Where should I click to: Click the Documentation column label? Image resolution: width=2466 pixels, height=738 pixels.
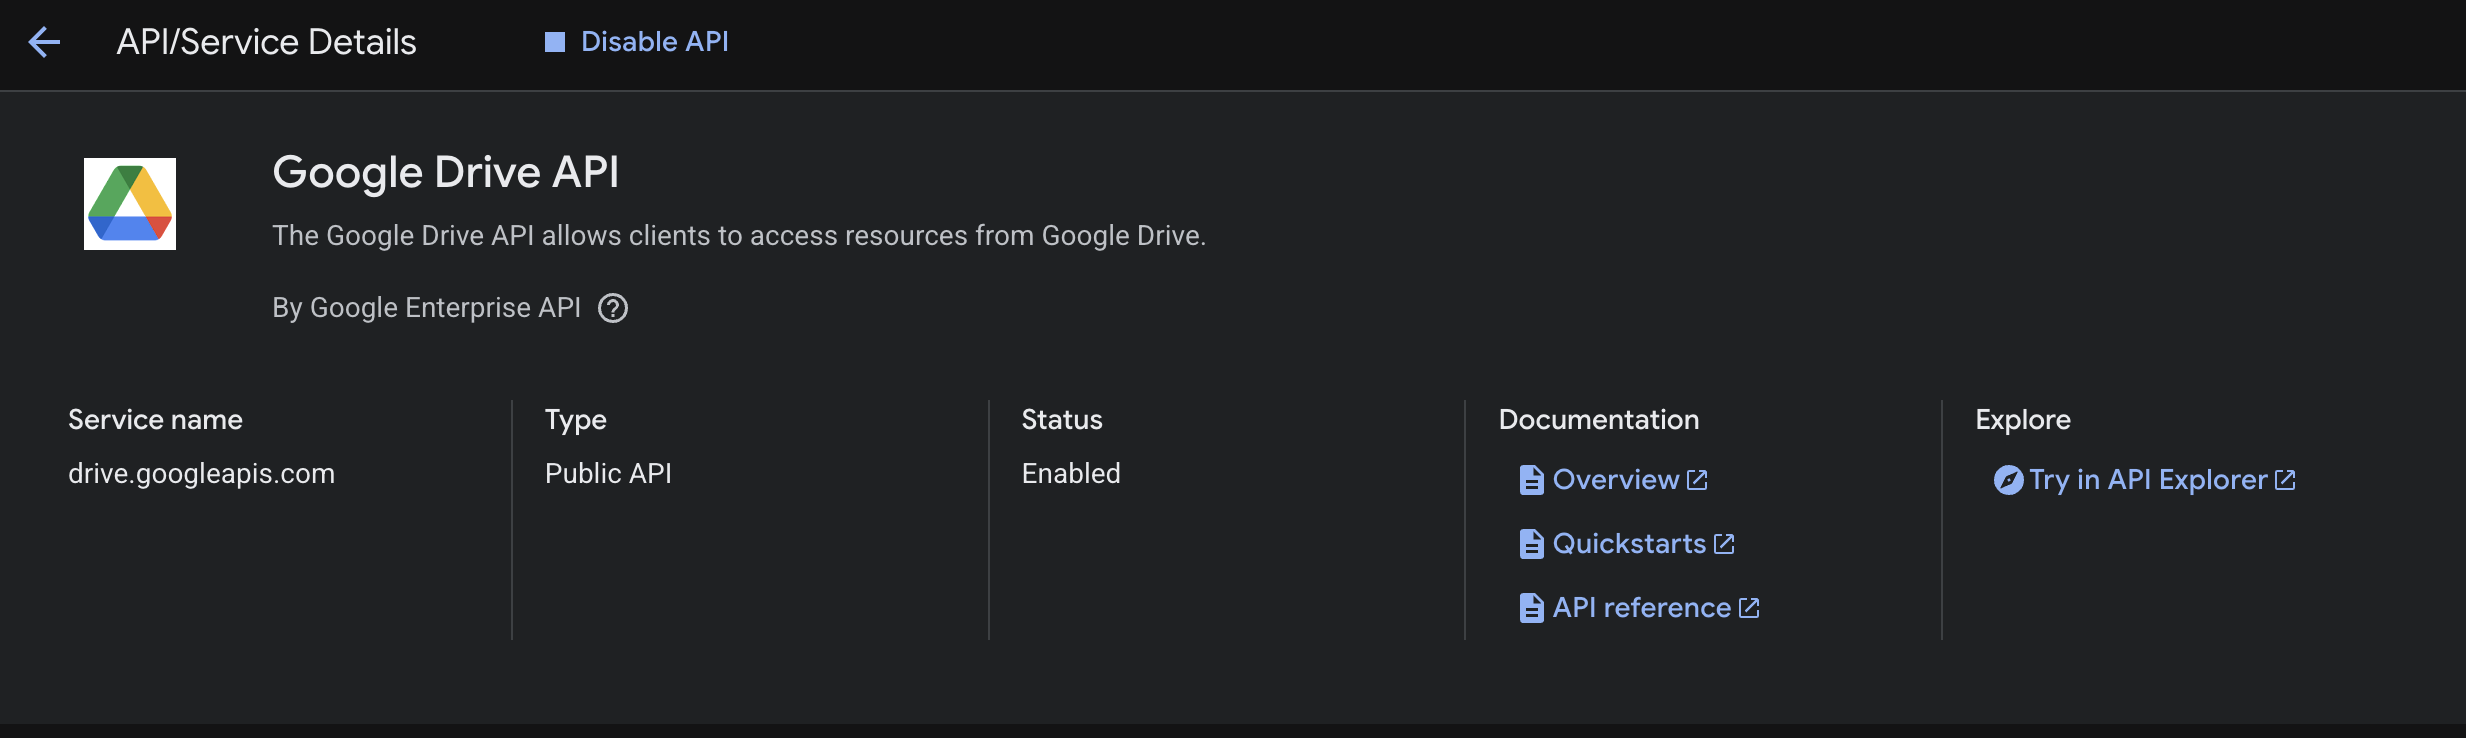(1599, 420)
